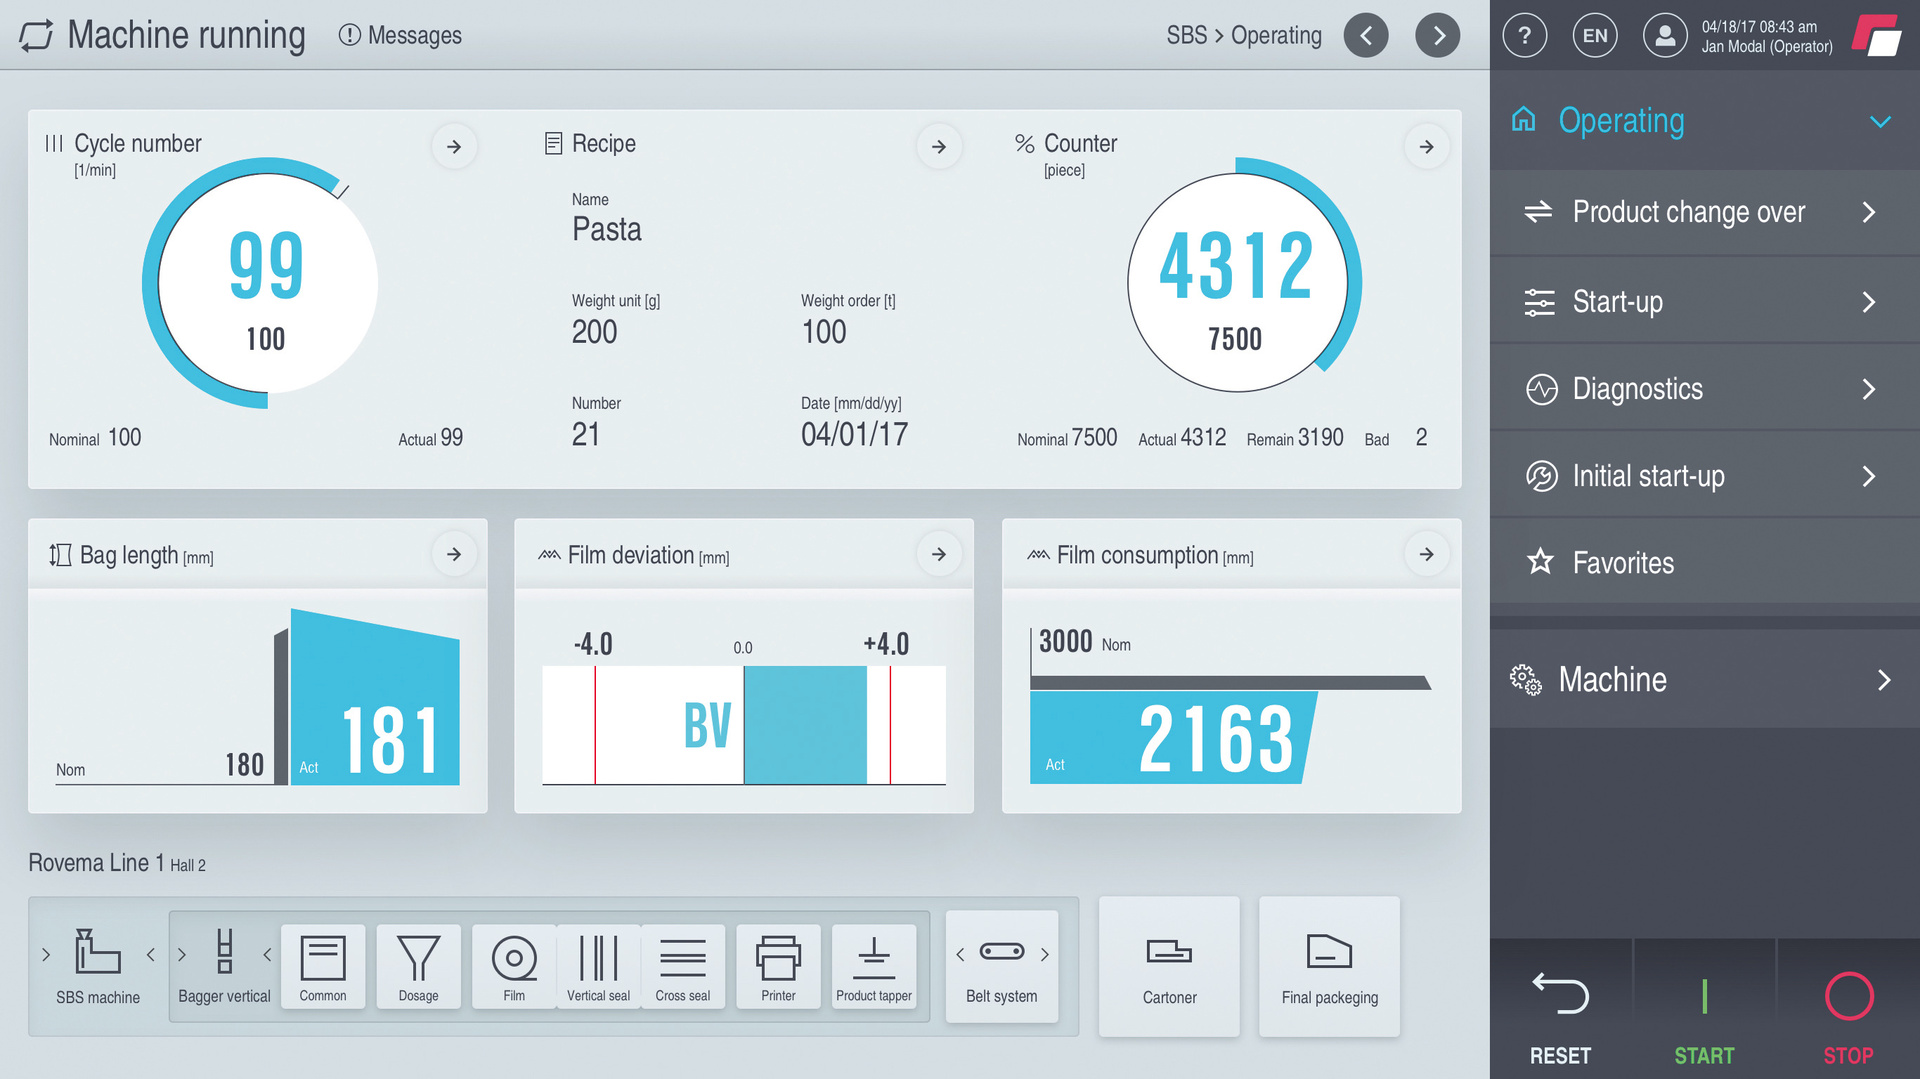This screenshot has height=1079, width=1920.
Task: Click the Film deviation BV gauge
Action: pos(743,725)
